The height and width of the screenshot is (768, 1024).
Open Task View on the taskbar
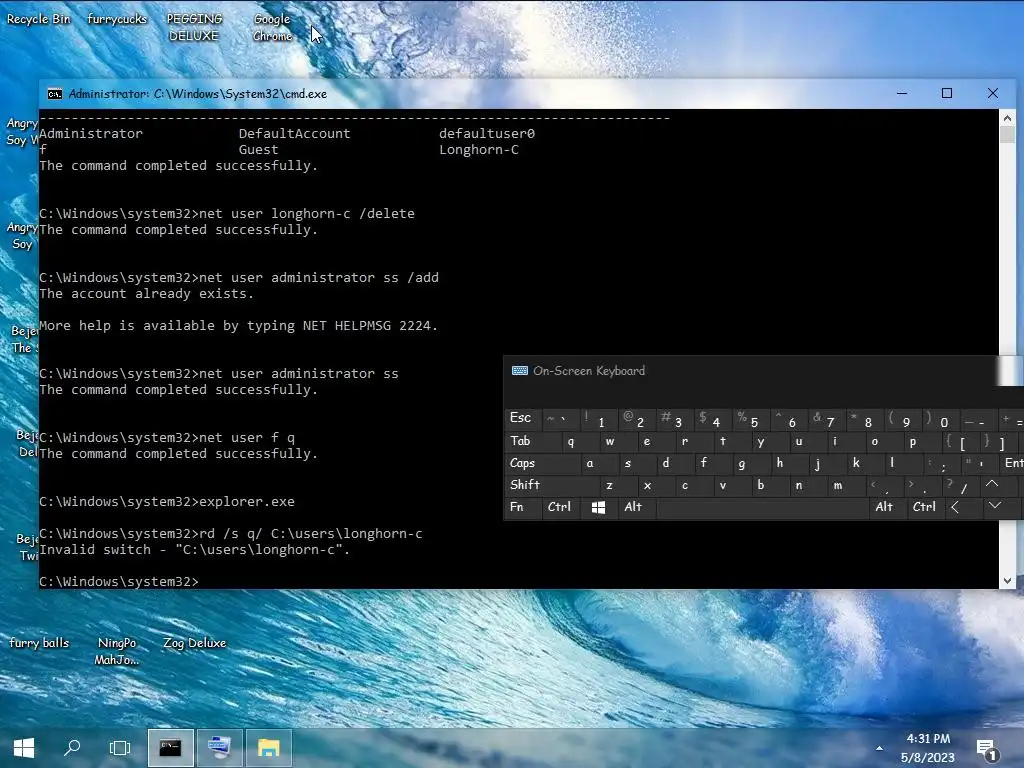tap(120, 748)
